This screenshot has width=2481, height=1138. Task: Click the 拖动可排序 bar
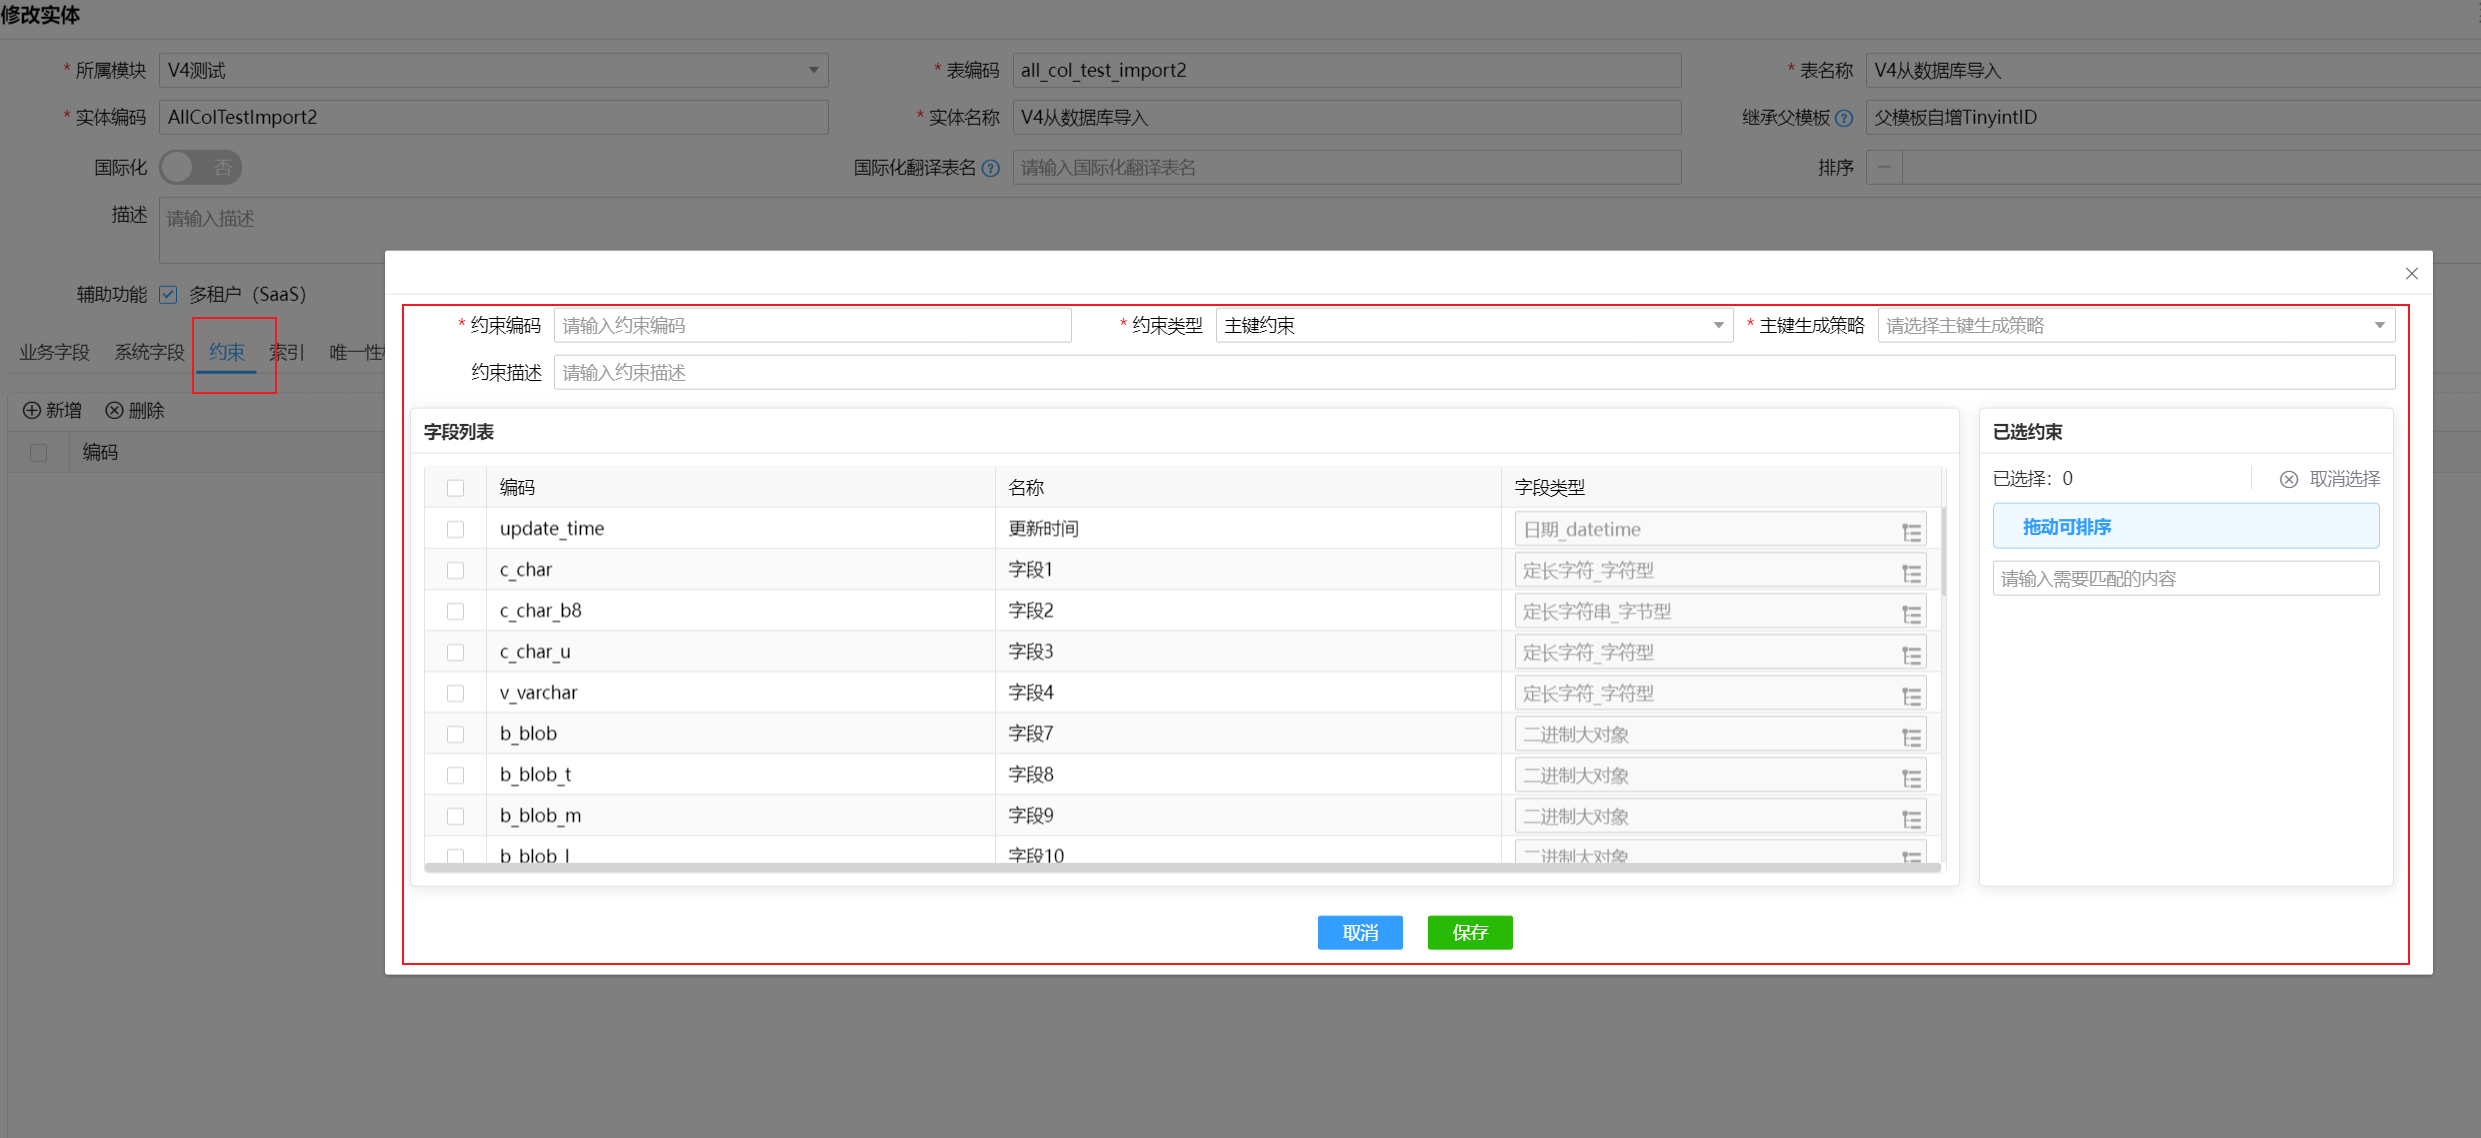2186,526
